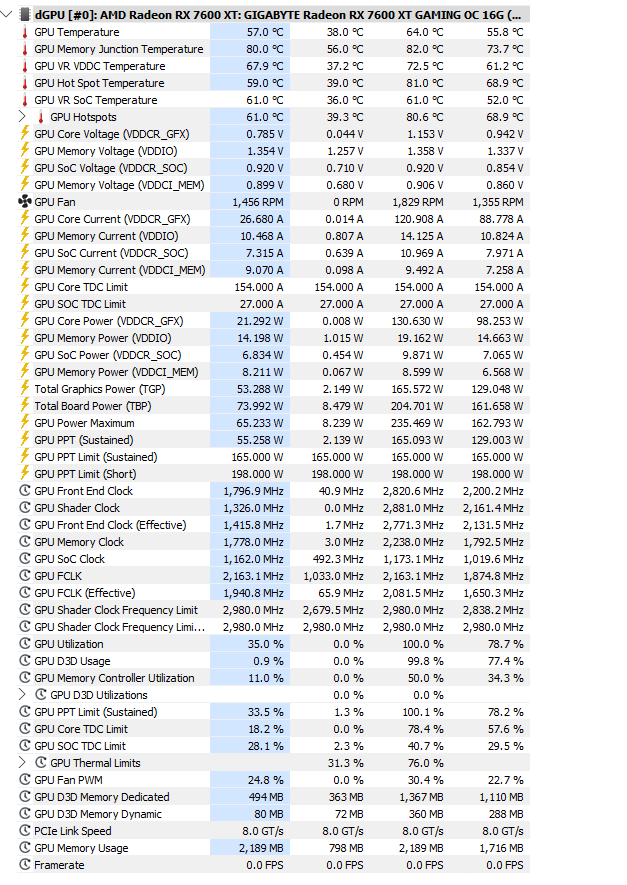Click lightning icon beside GPU Power Maximum
The image size is (627, 885).
click(25, 423)
